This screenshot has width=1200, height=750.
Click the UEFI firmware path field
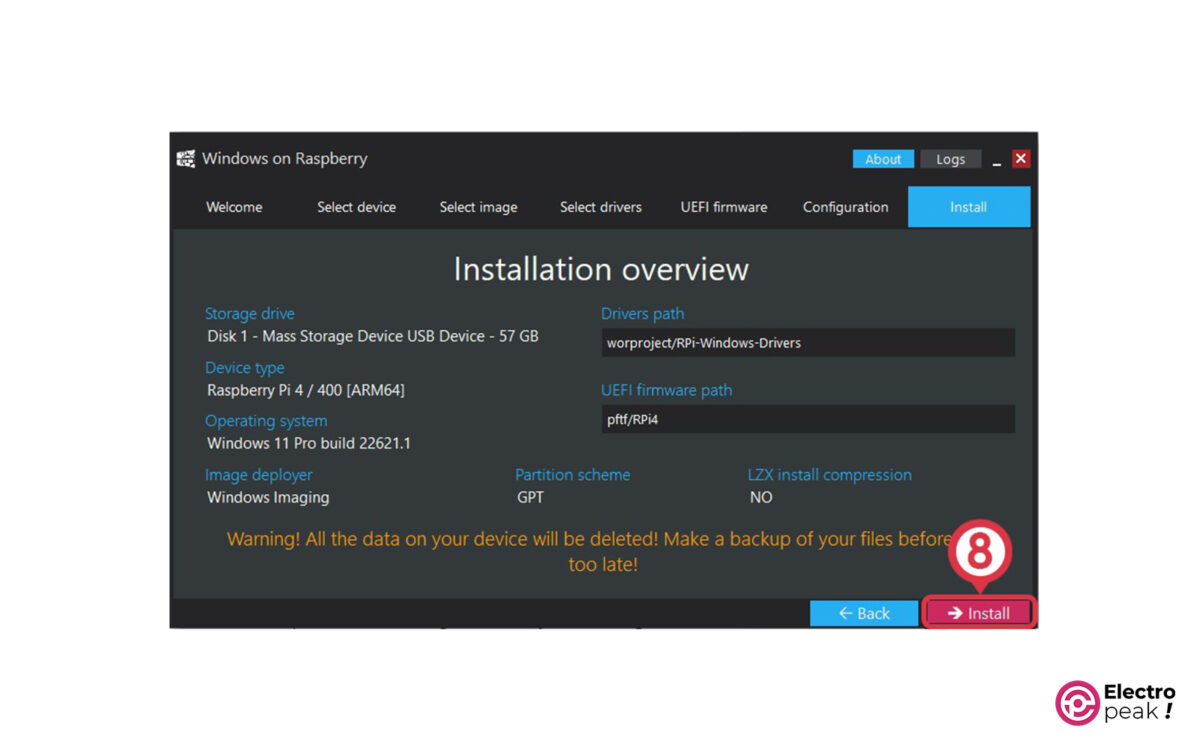[x=808, y=419]
